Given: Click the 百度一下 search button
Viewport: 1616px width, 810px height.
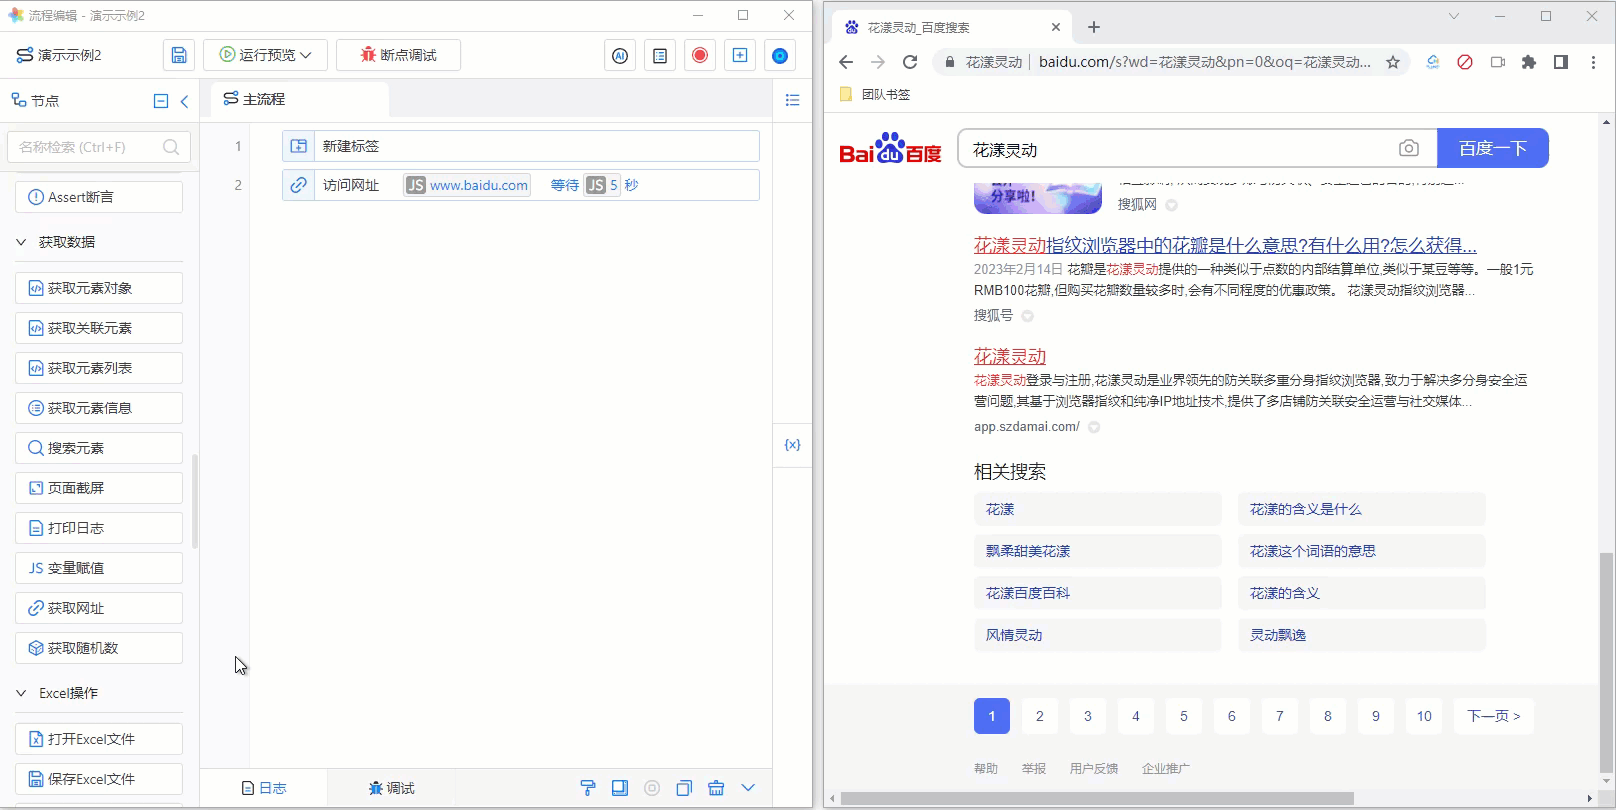Looking at the screenshot, I should (1493, 148).
